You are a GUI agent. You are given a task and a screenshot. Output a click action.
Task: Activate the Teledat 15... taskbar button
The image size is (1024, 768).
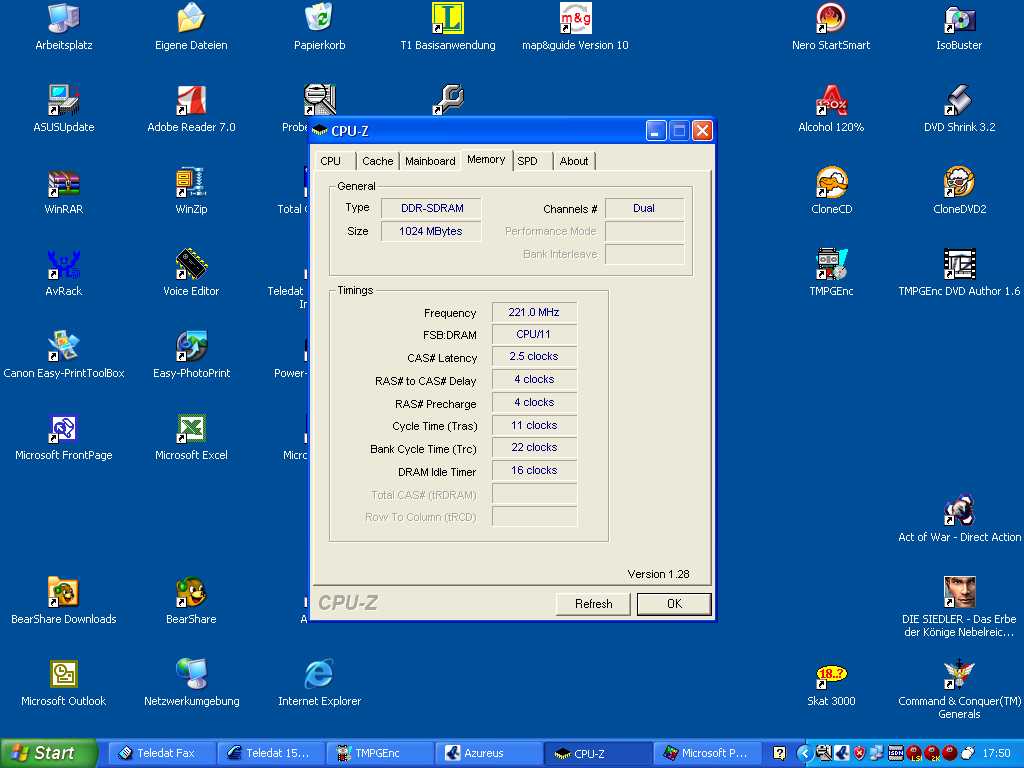click(270, 753)
